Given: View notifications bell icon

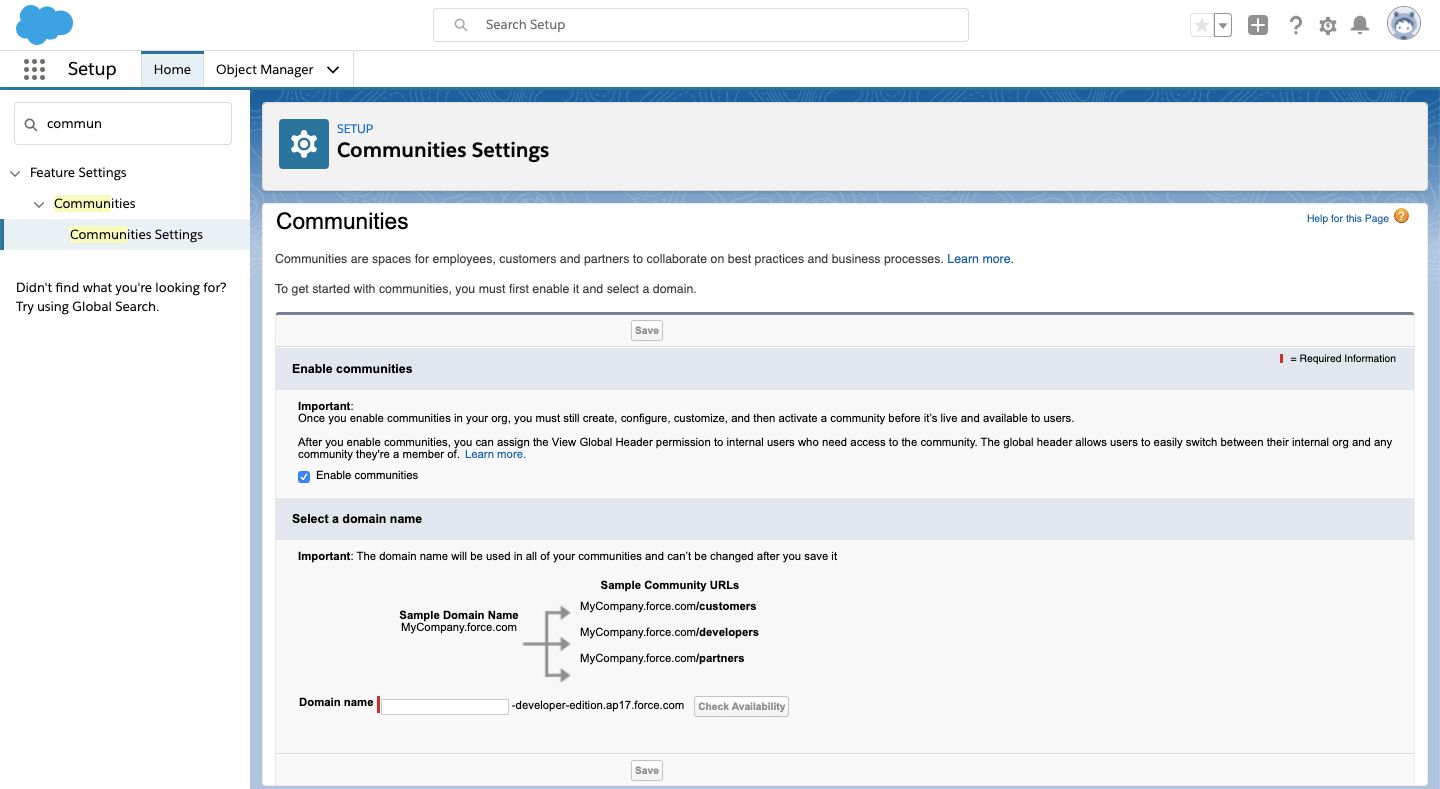Looking at the screenshot, I should pos(1359,26).
